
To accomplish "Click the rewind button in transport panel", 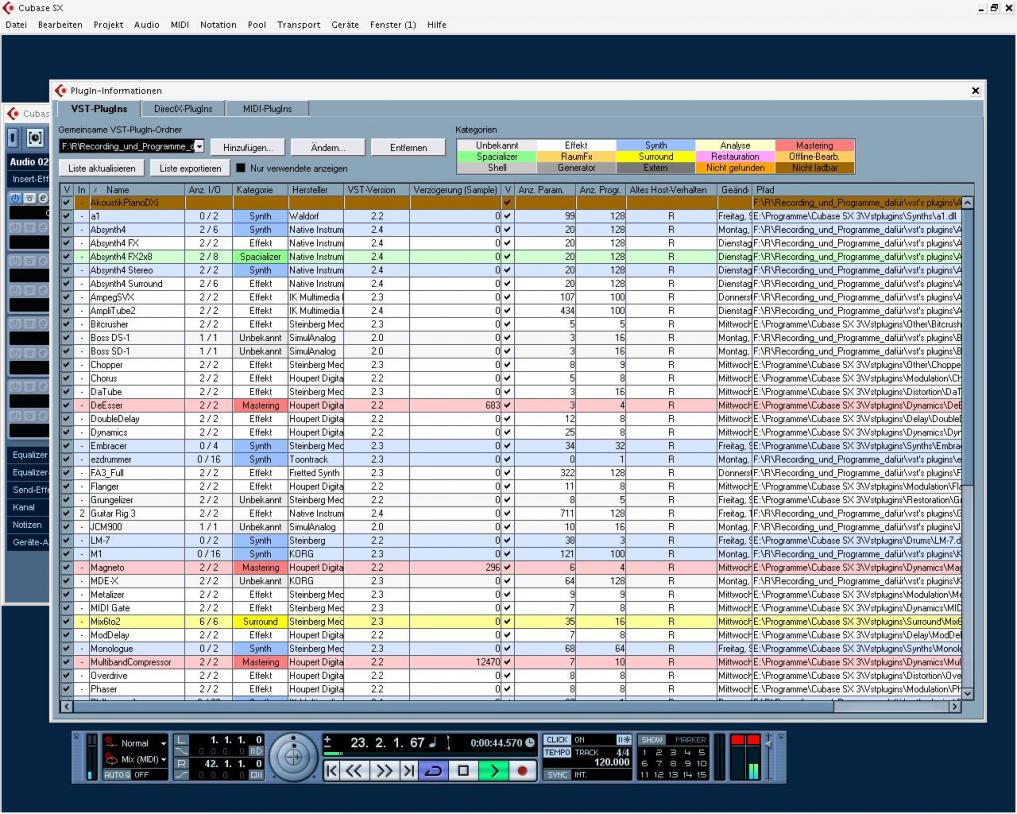I will point(354,771).
